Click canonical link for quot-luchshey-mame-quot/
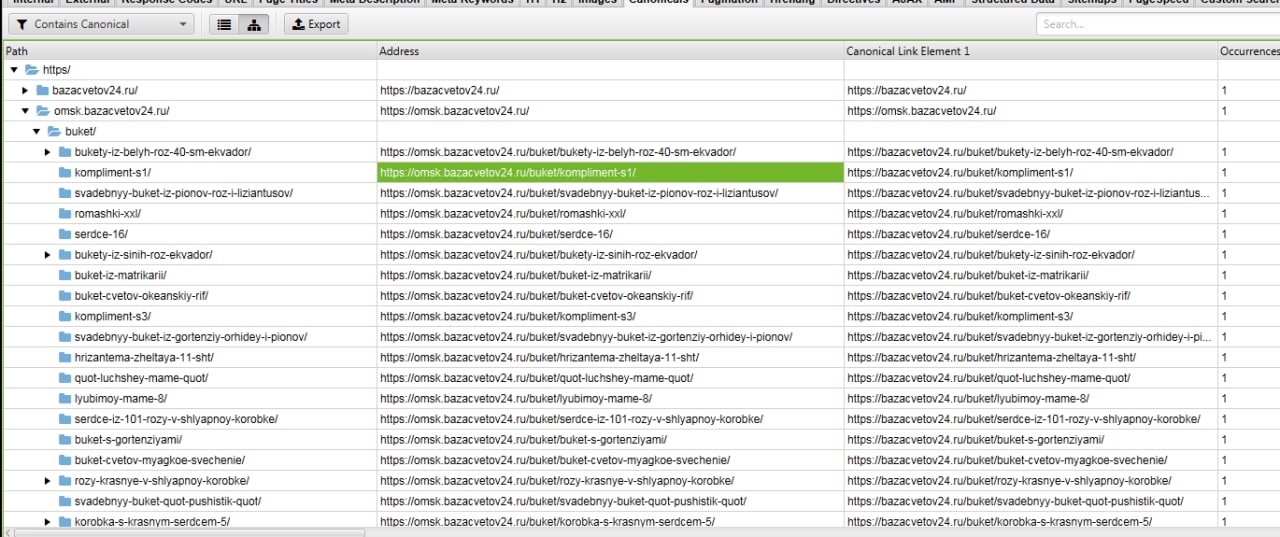 pos(989,378)
